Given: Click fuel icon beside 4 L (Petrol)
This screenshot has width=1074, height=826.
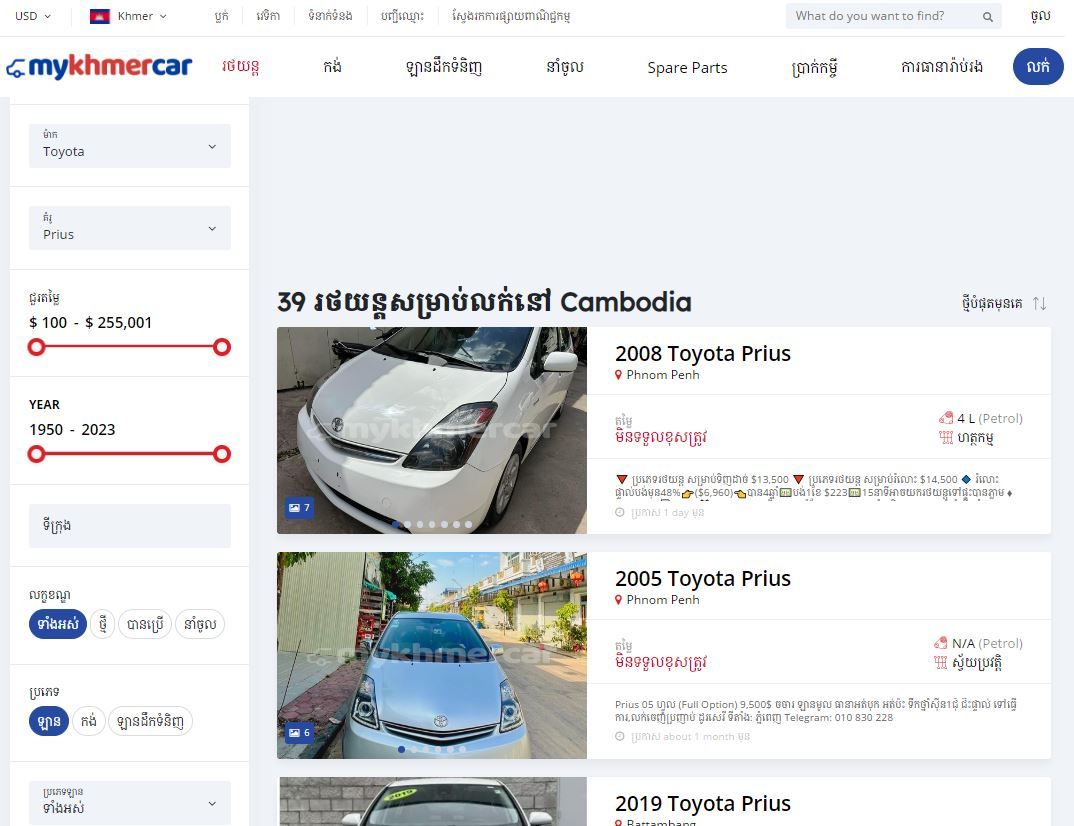Looking at the screenshot, I should pos(946,418).
